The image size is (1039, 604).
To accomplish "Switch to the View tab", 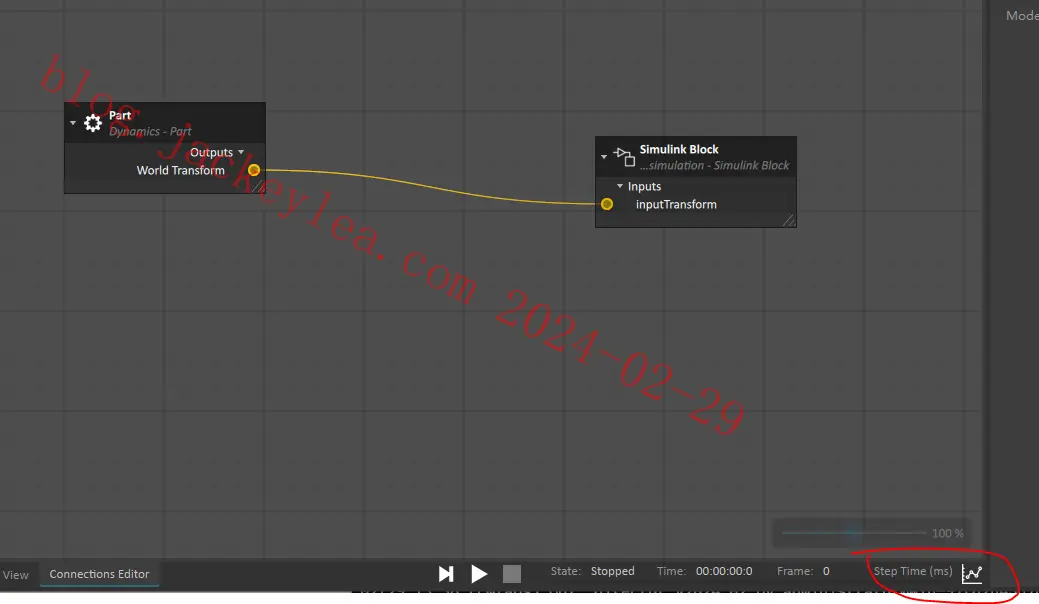I will pos(15,575).
